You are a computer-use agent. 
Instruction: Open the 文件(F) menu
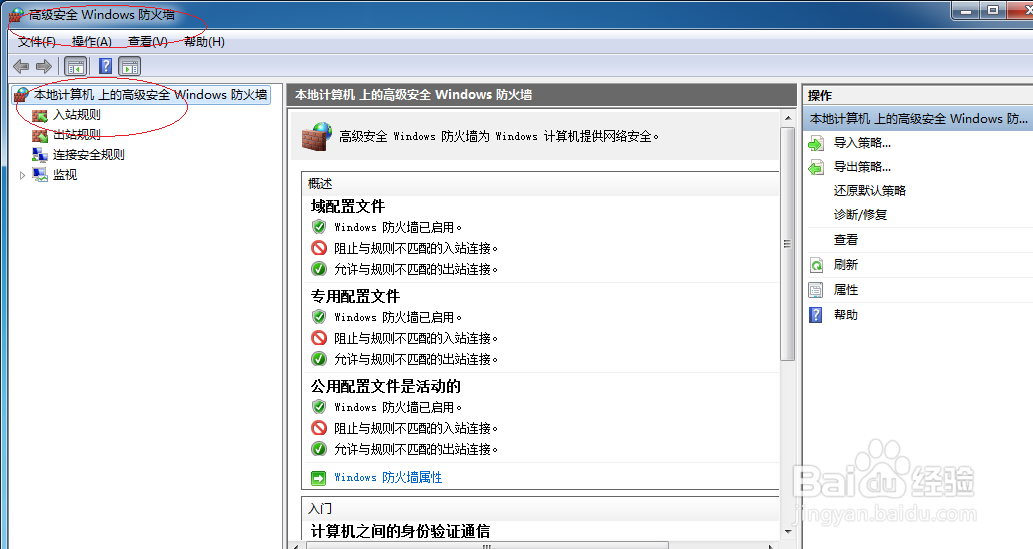pyautogui.click(x=36, y=42)
